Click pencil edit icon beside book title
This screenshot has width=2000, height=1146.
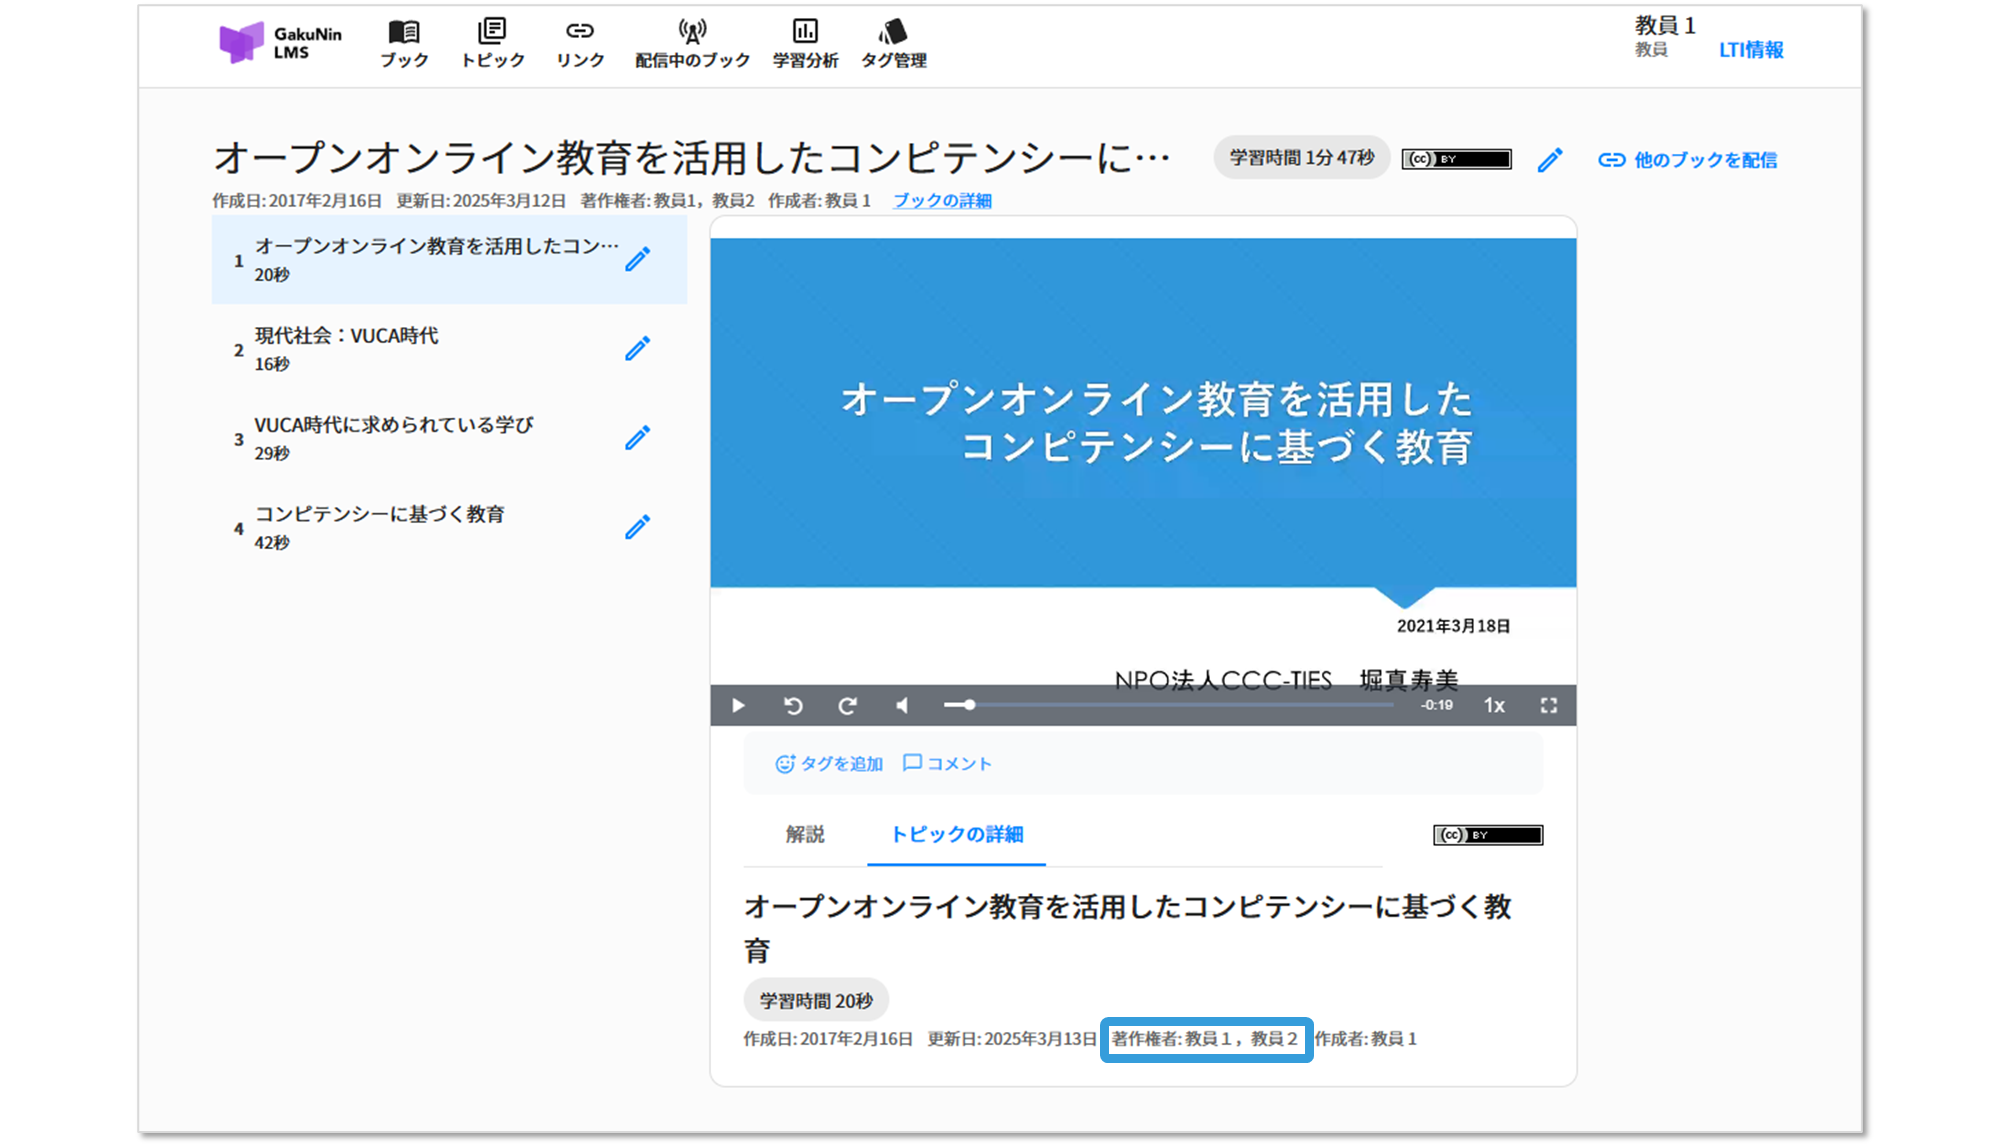tap(1550, 160)
